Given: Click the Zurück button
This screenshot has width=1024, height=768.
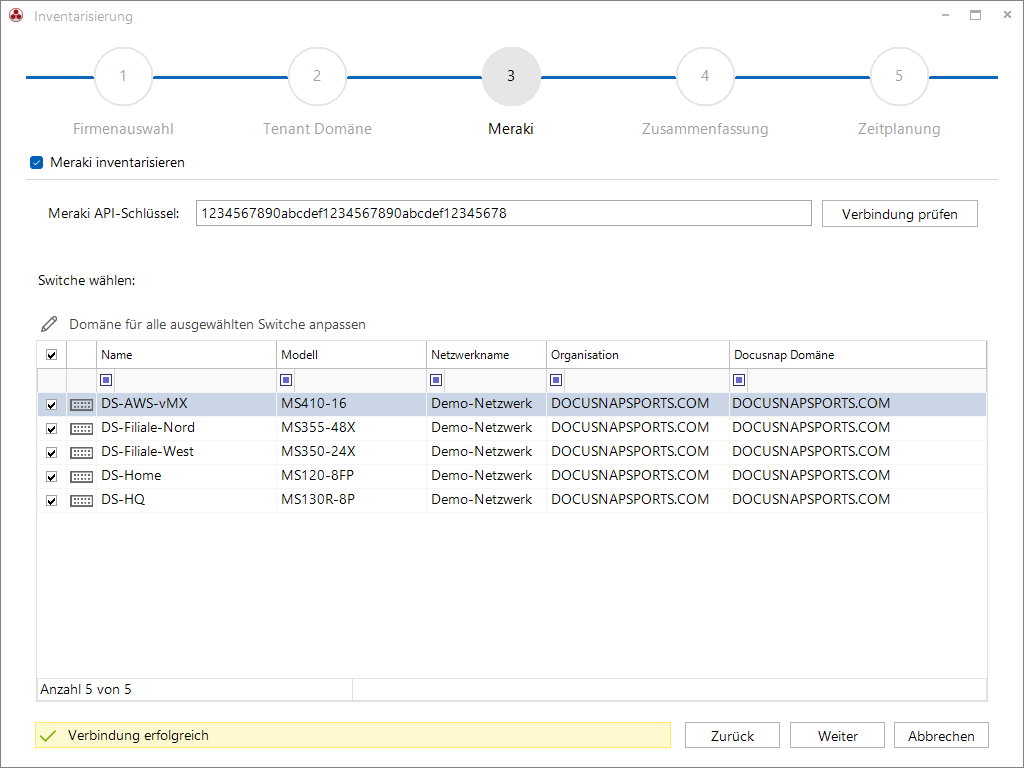Looking at the screenshot, I should coord(732,735).
